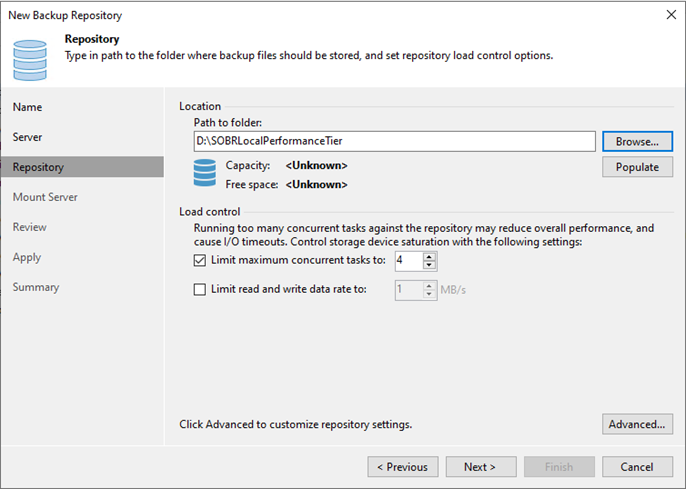Click the Path to folder label
This screenshot has height=489, width=686.
228,122
